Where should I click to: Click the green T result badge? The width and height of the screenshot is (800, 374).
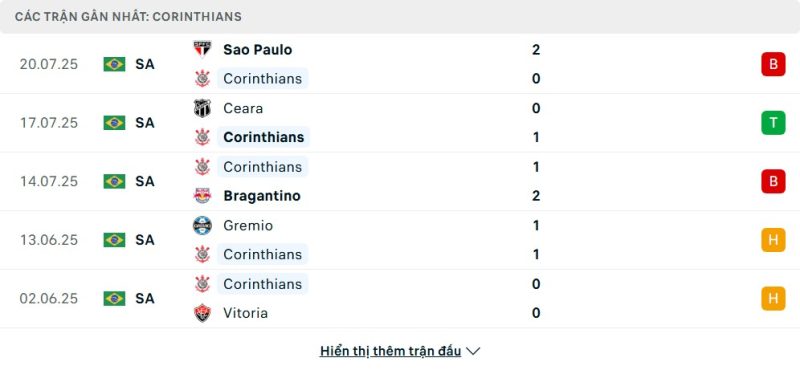pyautogui.click(x=773, y=123)
